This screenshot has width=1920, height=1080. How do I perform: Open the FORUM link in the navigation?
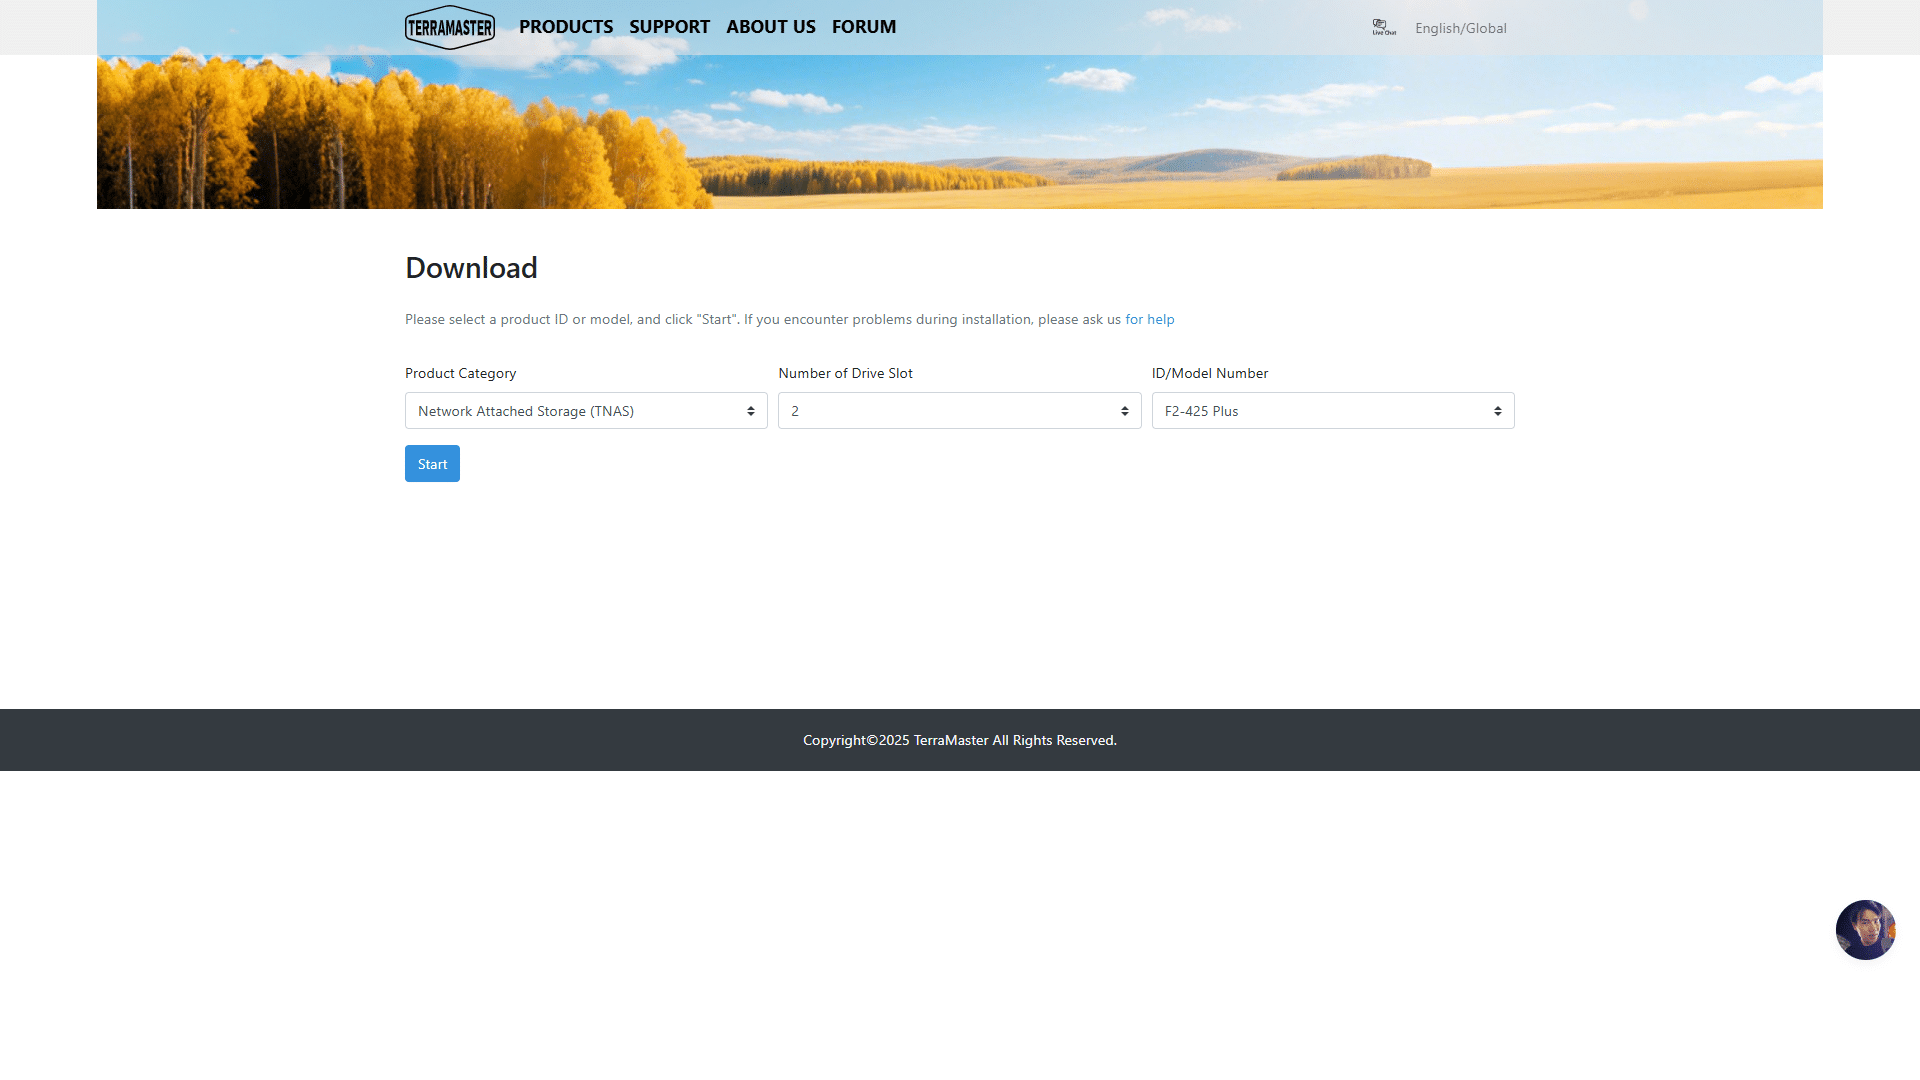coord(863,27)
